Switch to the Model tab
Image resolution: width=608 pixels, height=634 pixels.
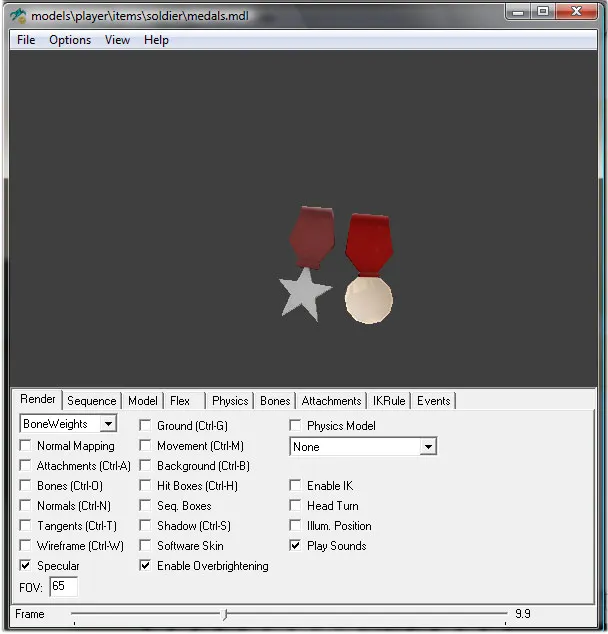click(143, 401)
